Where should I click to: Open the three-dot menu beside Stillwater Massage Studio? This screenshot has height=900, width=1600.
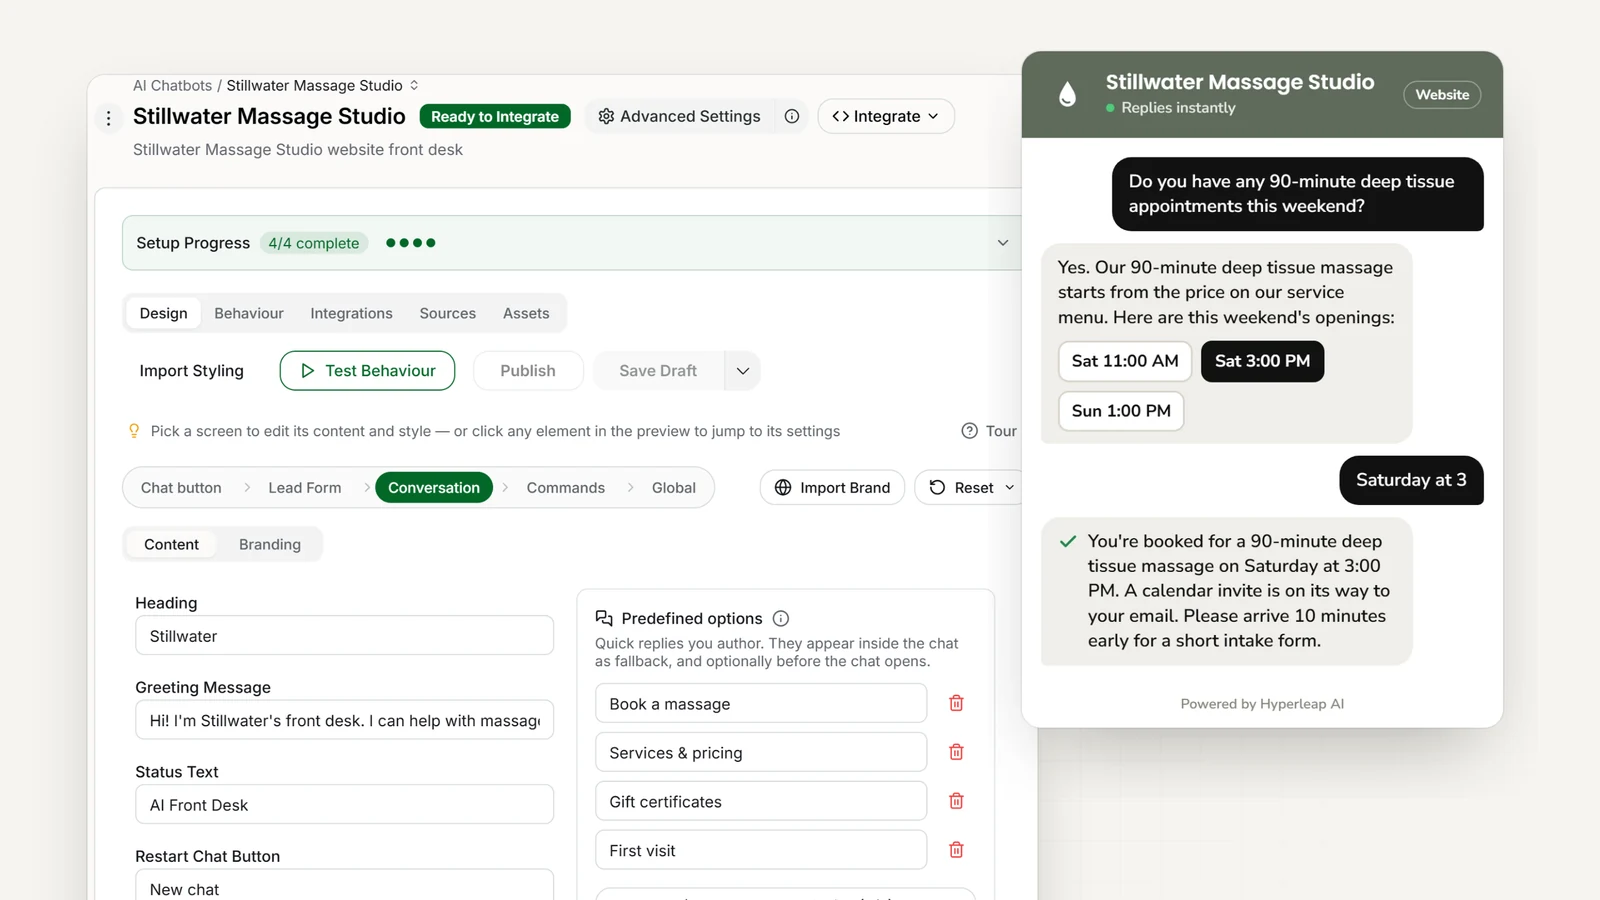point(109,118)
